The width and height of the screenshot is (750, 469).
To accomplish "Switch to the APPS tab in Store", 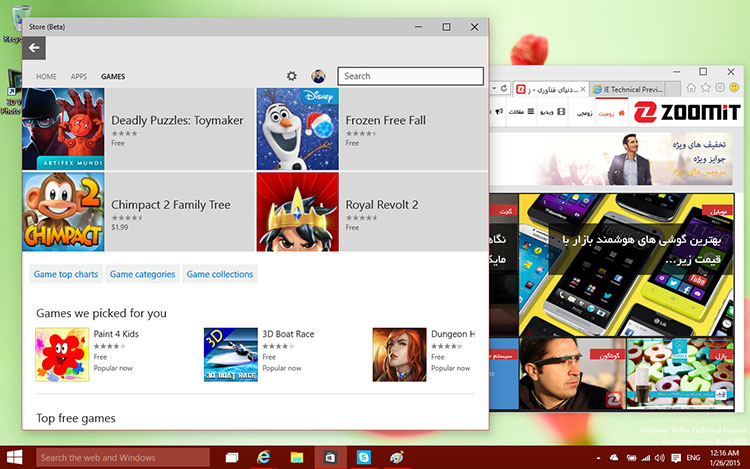I will [79, 77].
